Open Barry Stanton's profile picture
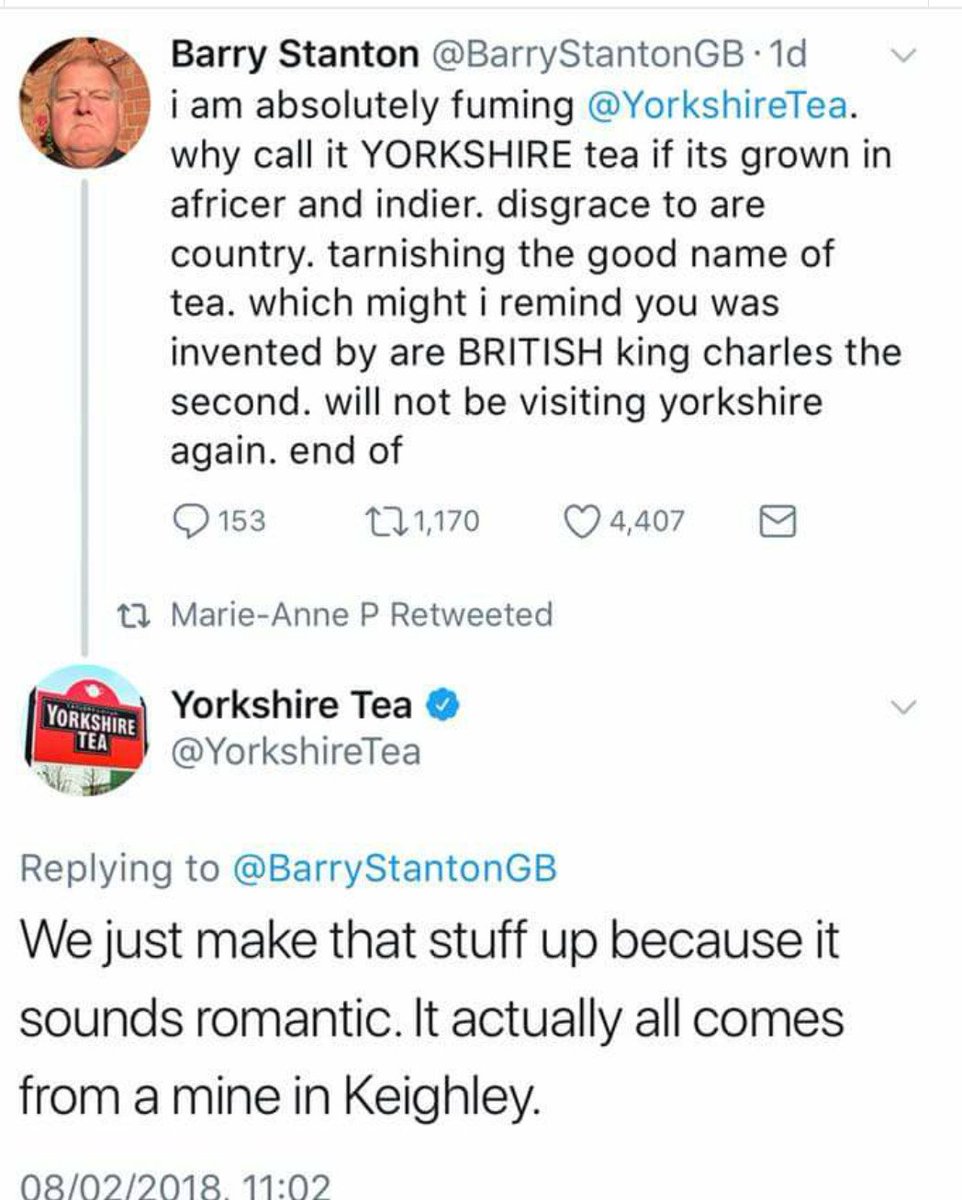Image resolution: width=962 pixels, height=1200 pixels. [83, 102]
